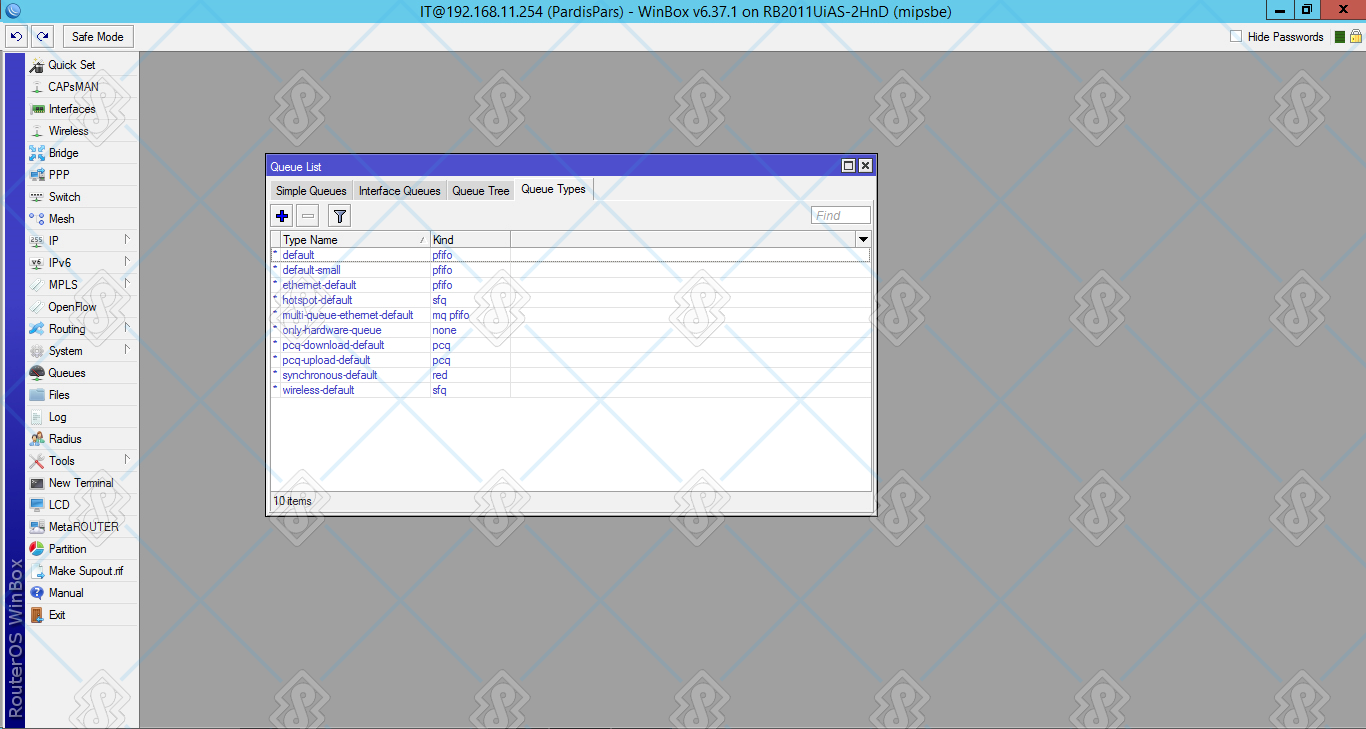Select the Queue Types tab
This screenshot has width=1366, height=729.
(x=554, y=189)
